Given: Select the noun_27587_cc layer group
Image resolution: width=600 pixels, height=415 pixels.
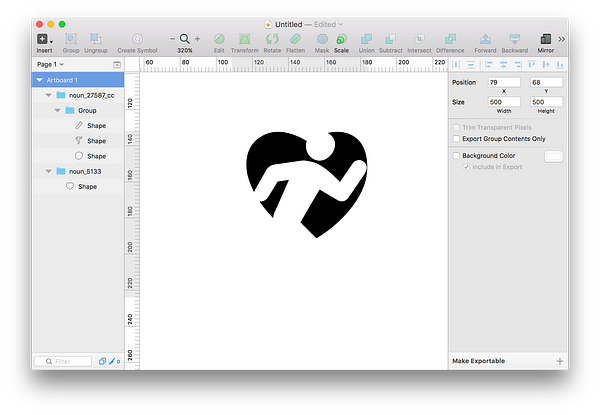Looking at the screenshot, I should click(78, 95).
